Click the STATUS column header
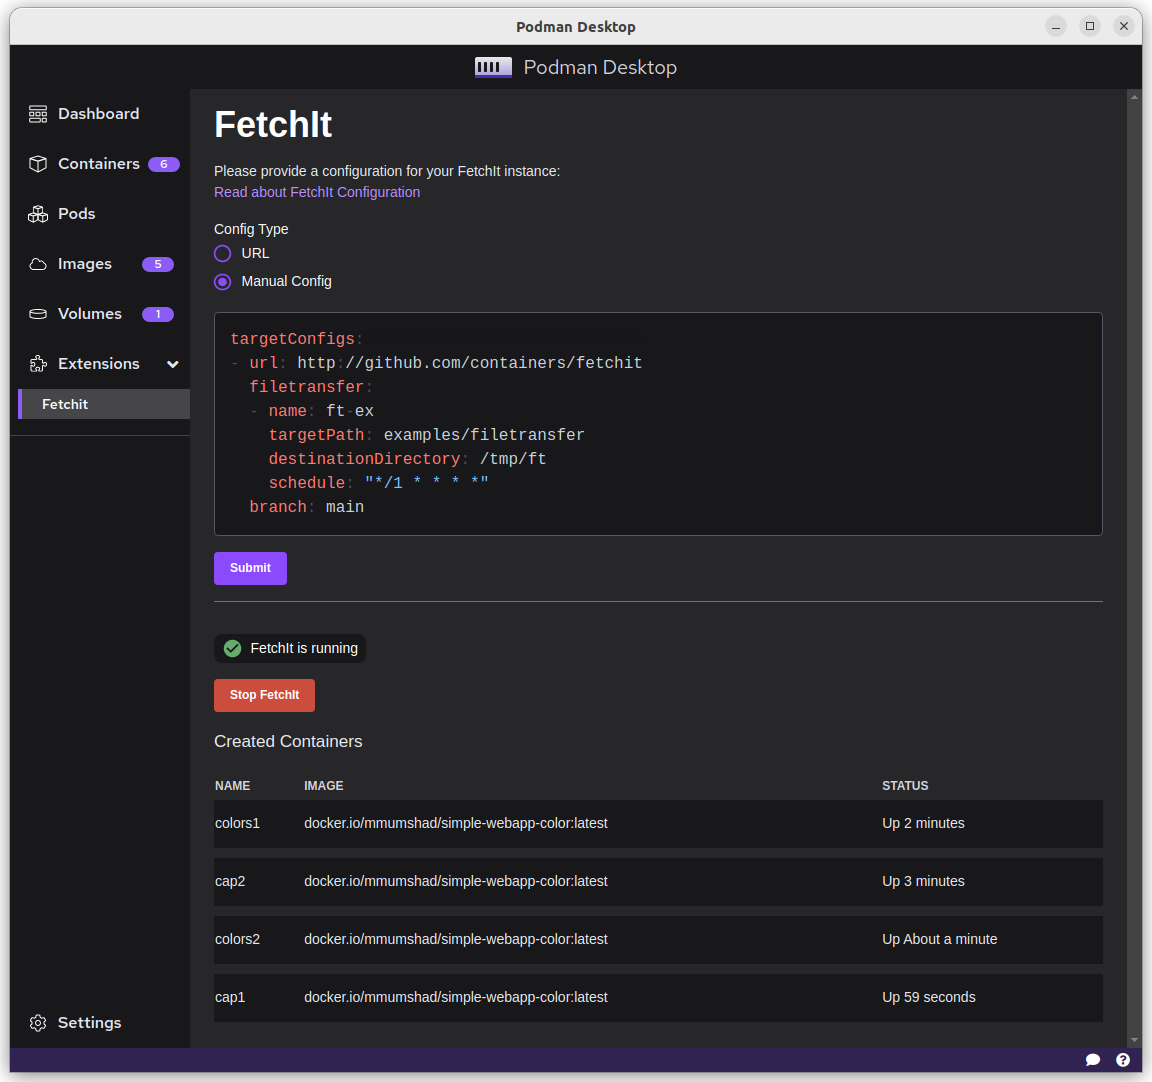This screenshot has width=1152, height=1082. [905, 786]
